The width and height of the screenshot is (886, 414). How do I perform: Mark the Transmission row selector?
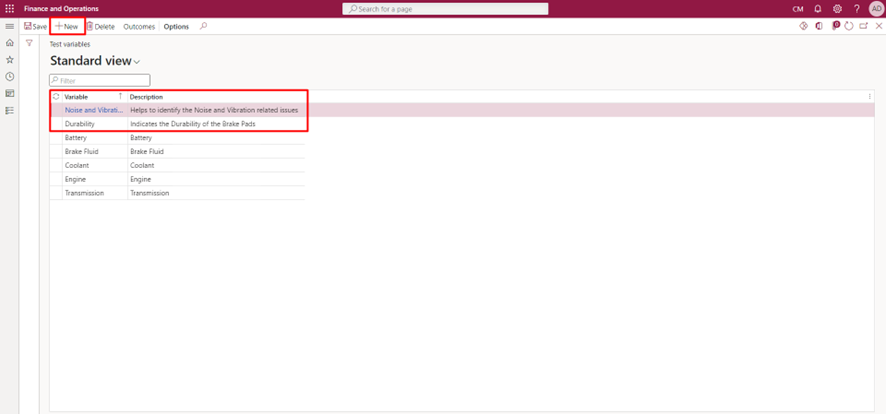(x=56, y=193)
